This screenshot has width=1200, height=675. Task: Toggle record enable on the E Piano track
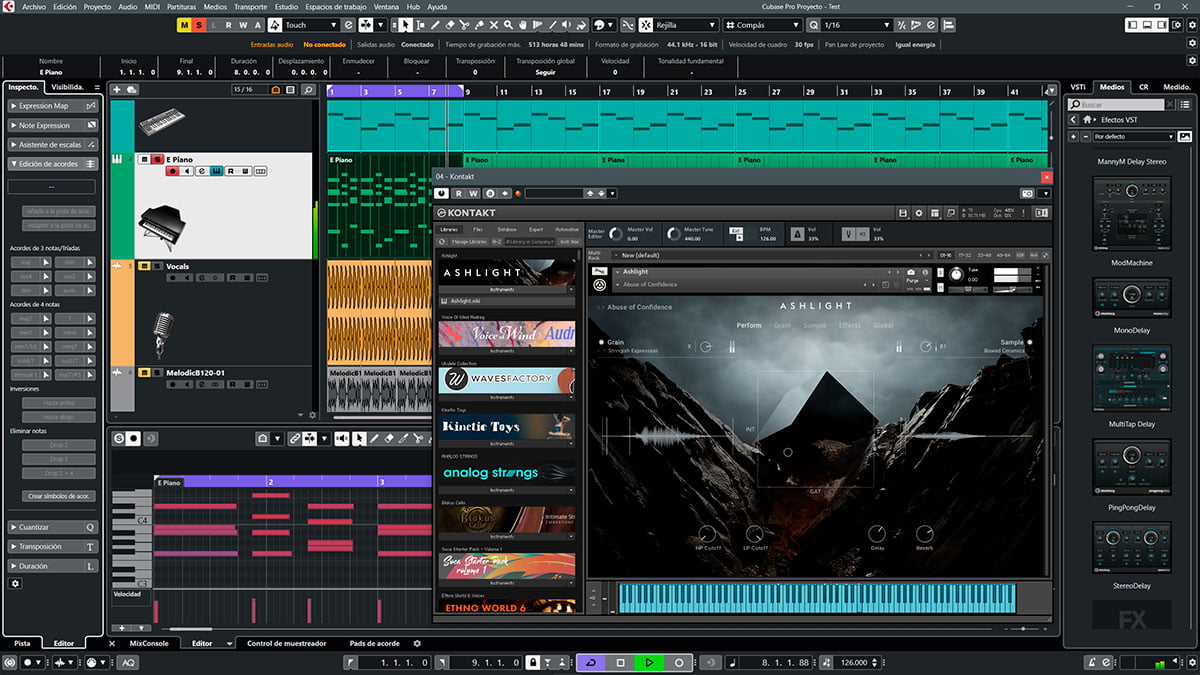pyautogui.click(x=173, y=171)
